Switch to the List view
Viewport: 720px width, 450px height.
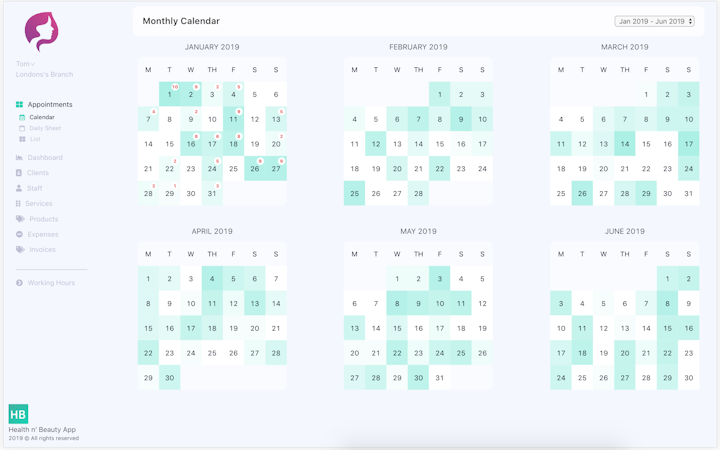[35, 139]
